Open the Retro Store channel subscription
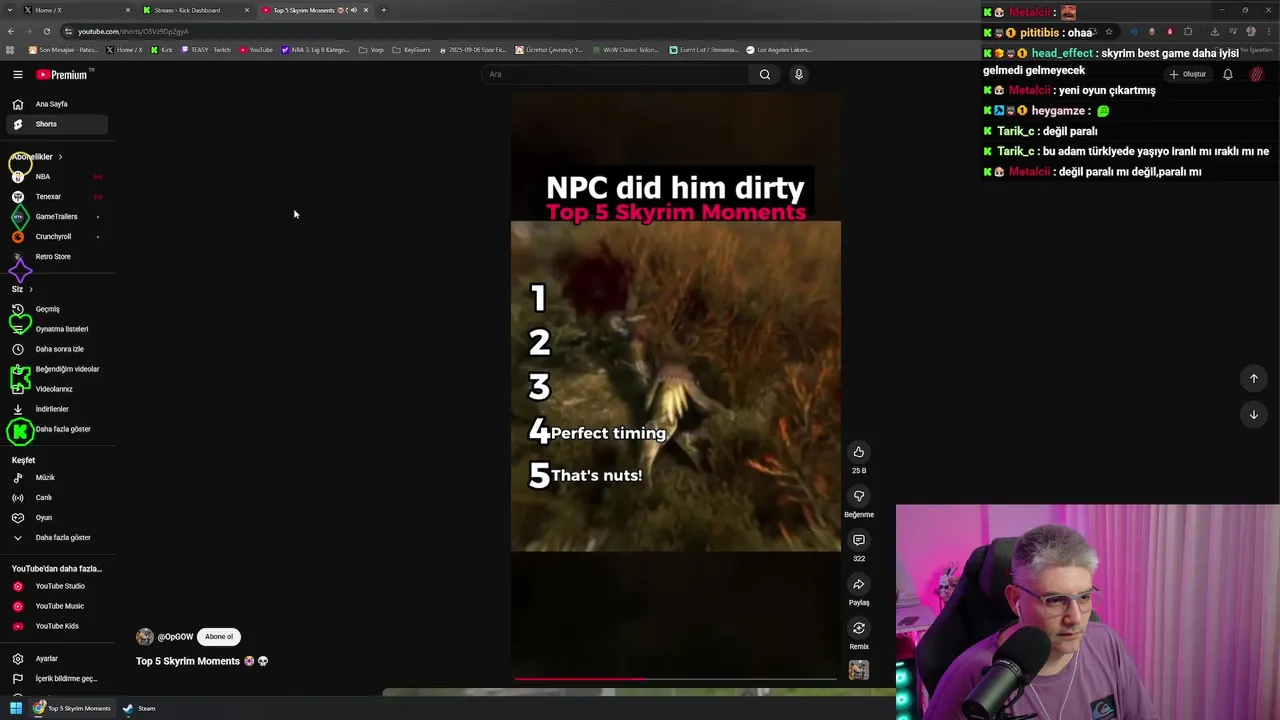 (56, 257)
